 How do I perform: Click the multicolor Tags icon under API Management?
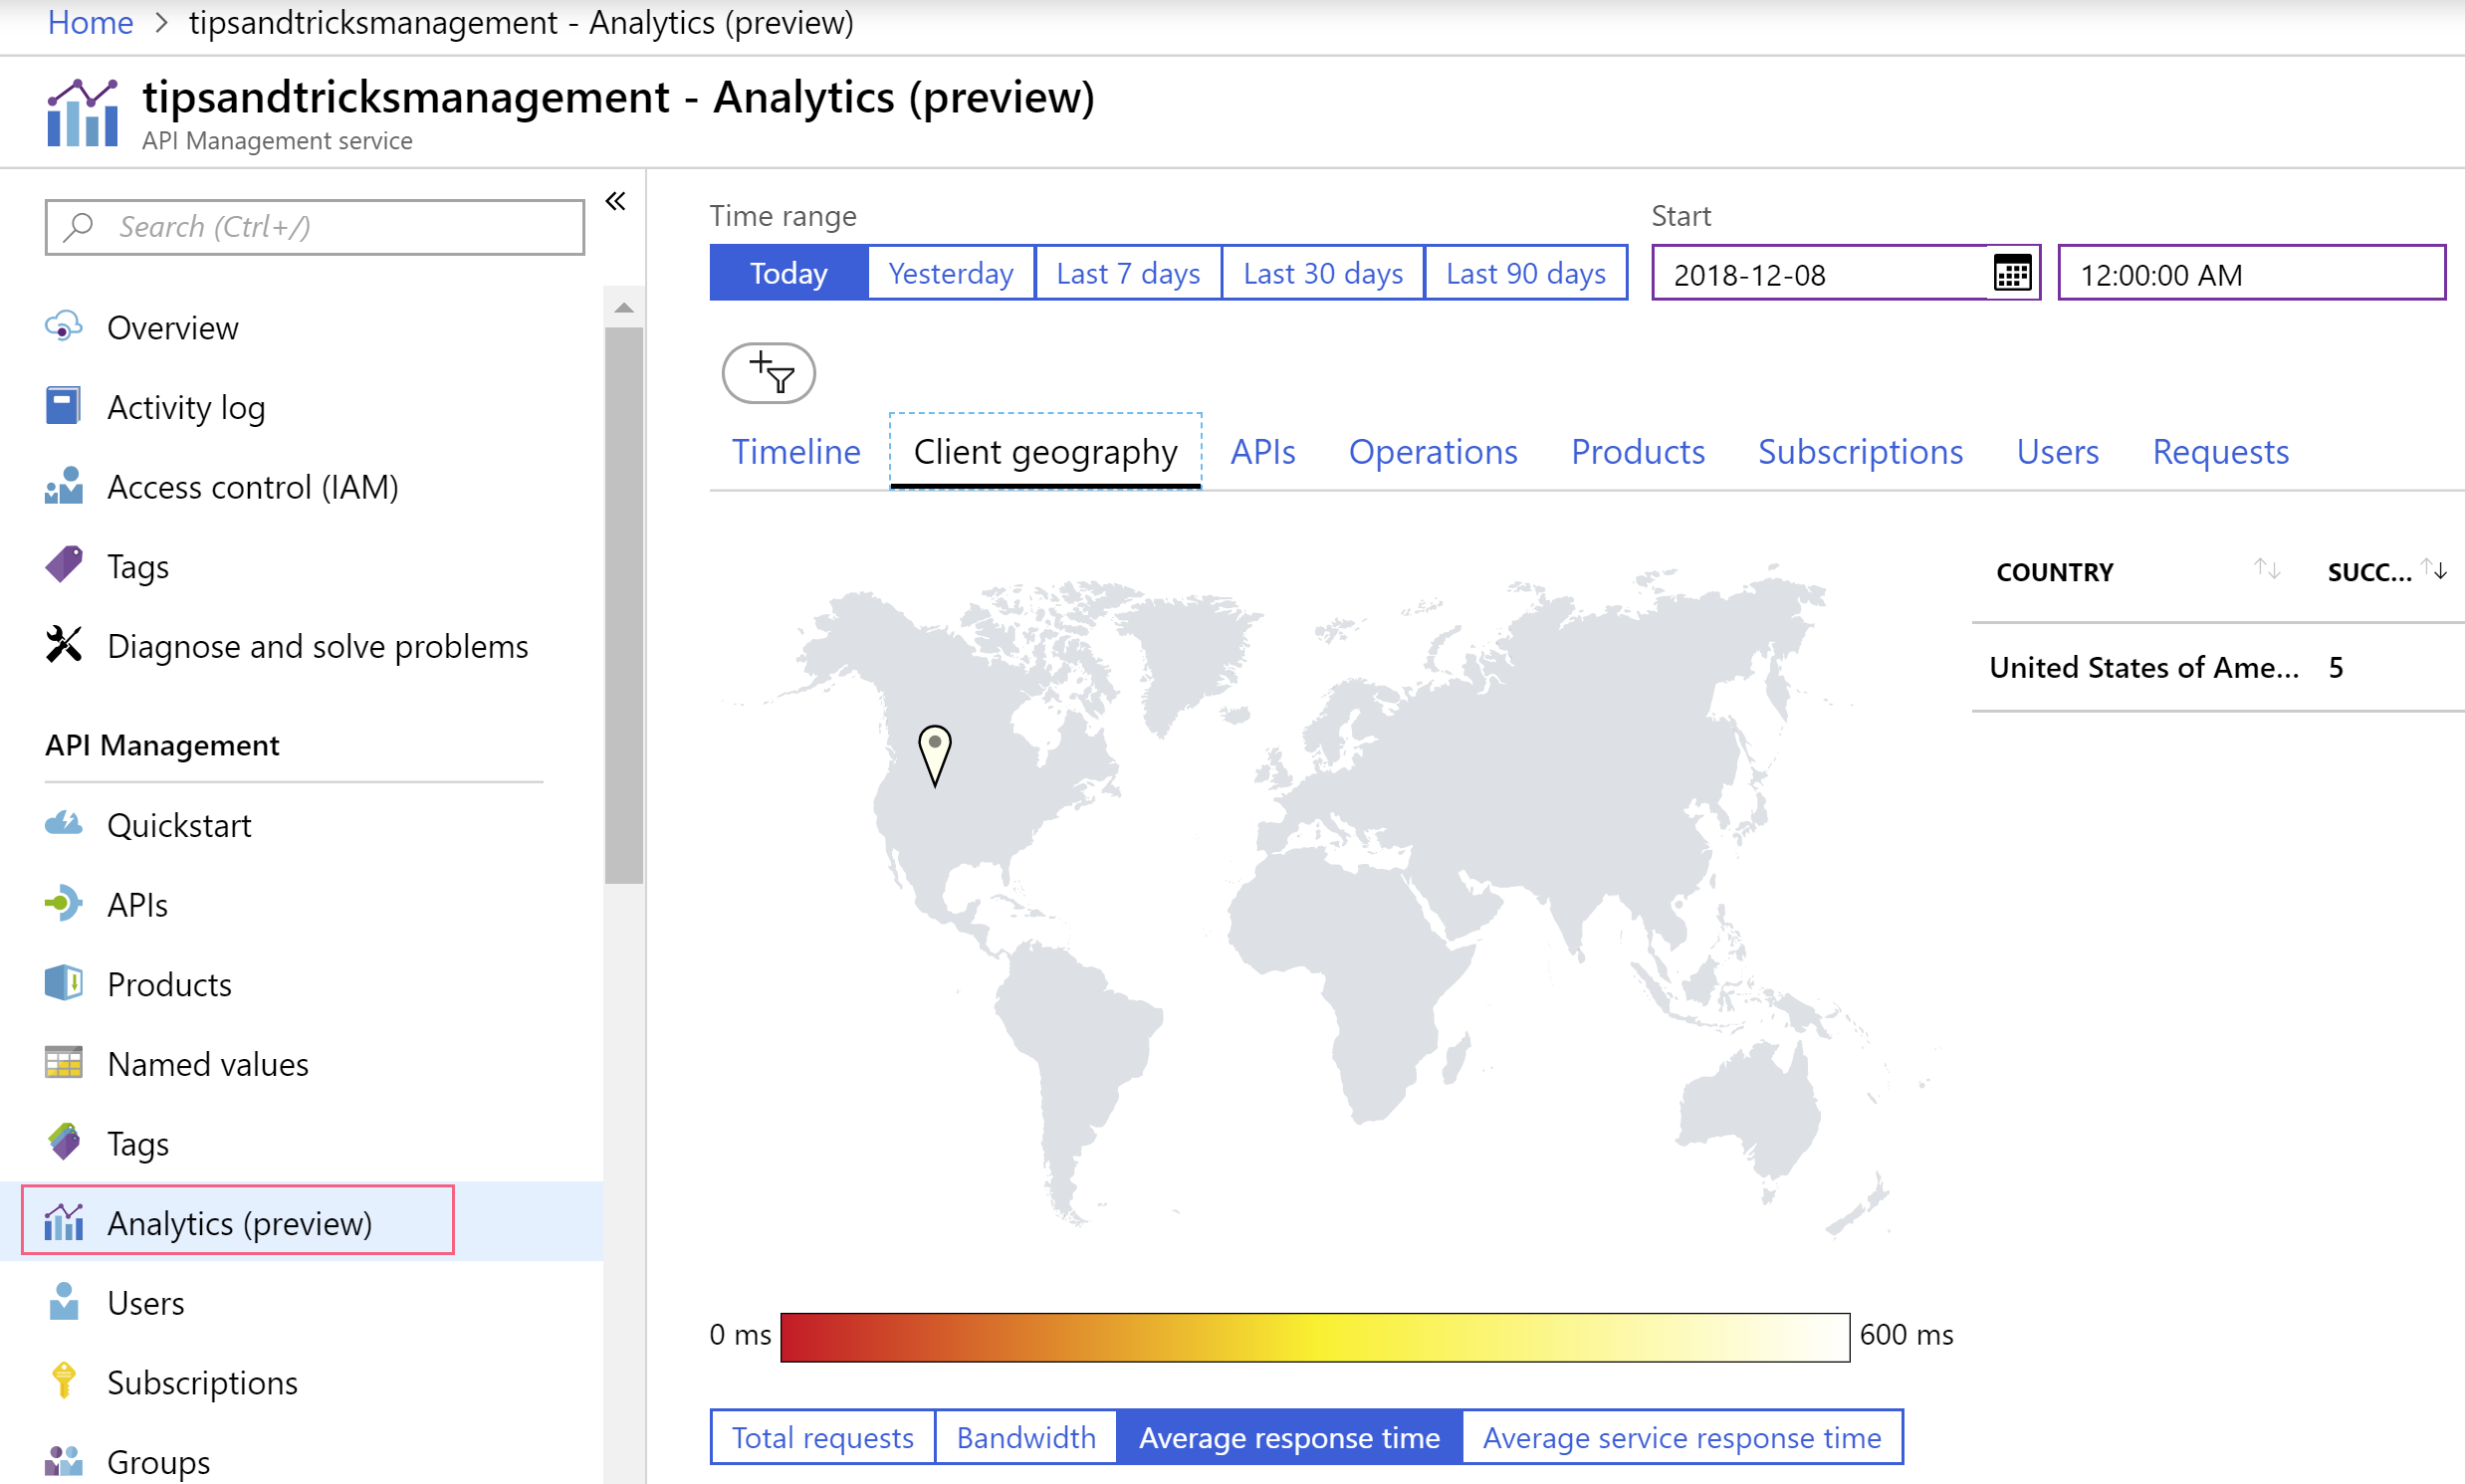pos(64,1142)
